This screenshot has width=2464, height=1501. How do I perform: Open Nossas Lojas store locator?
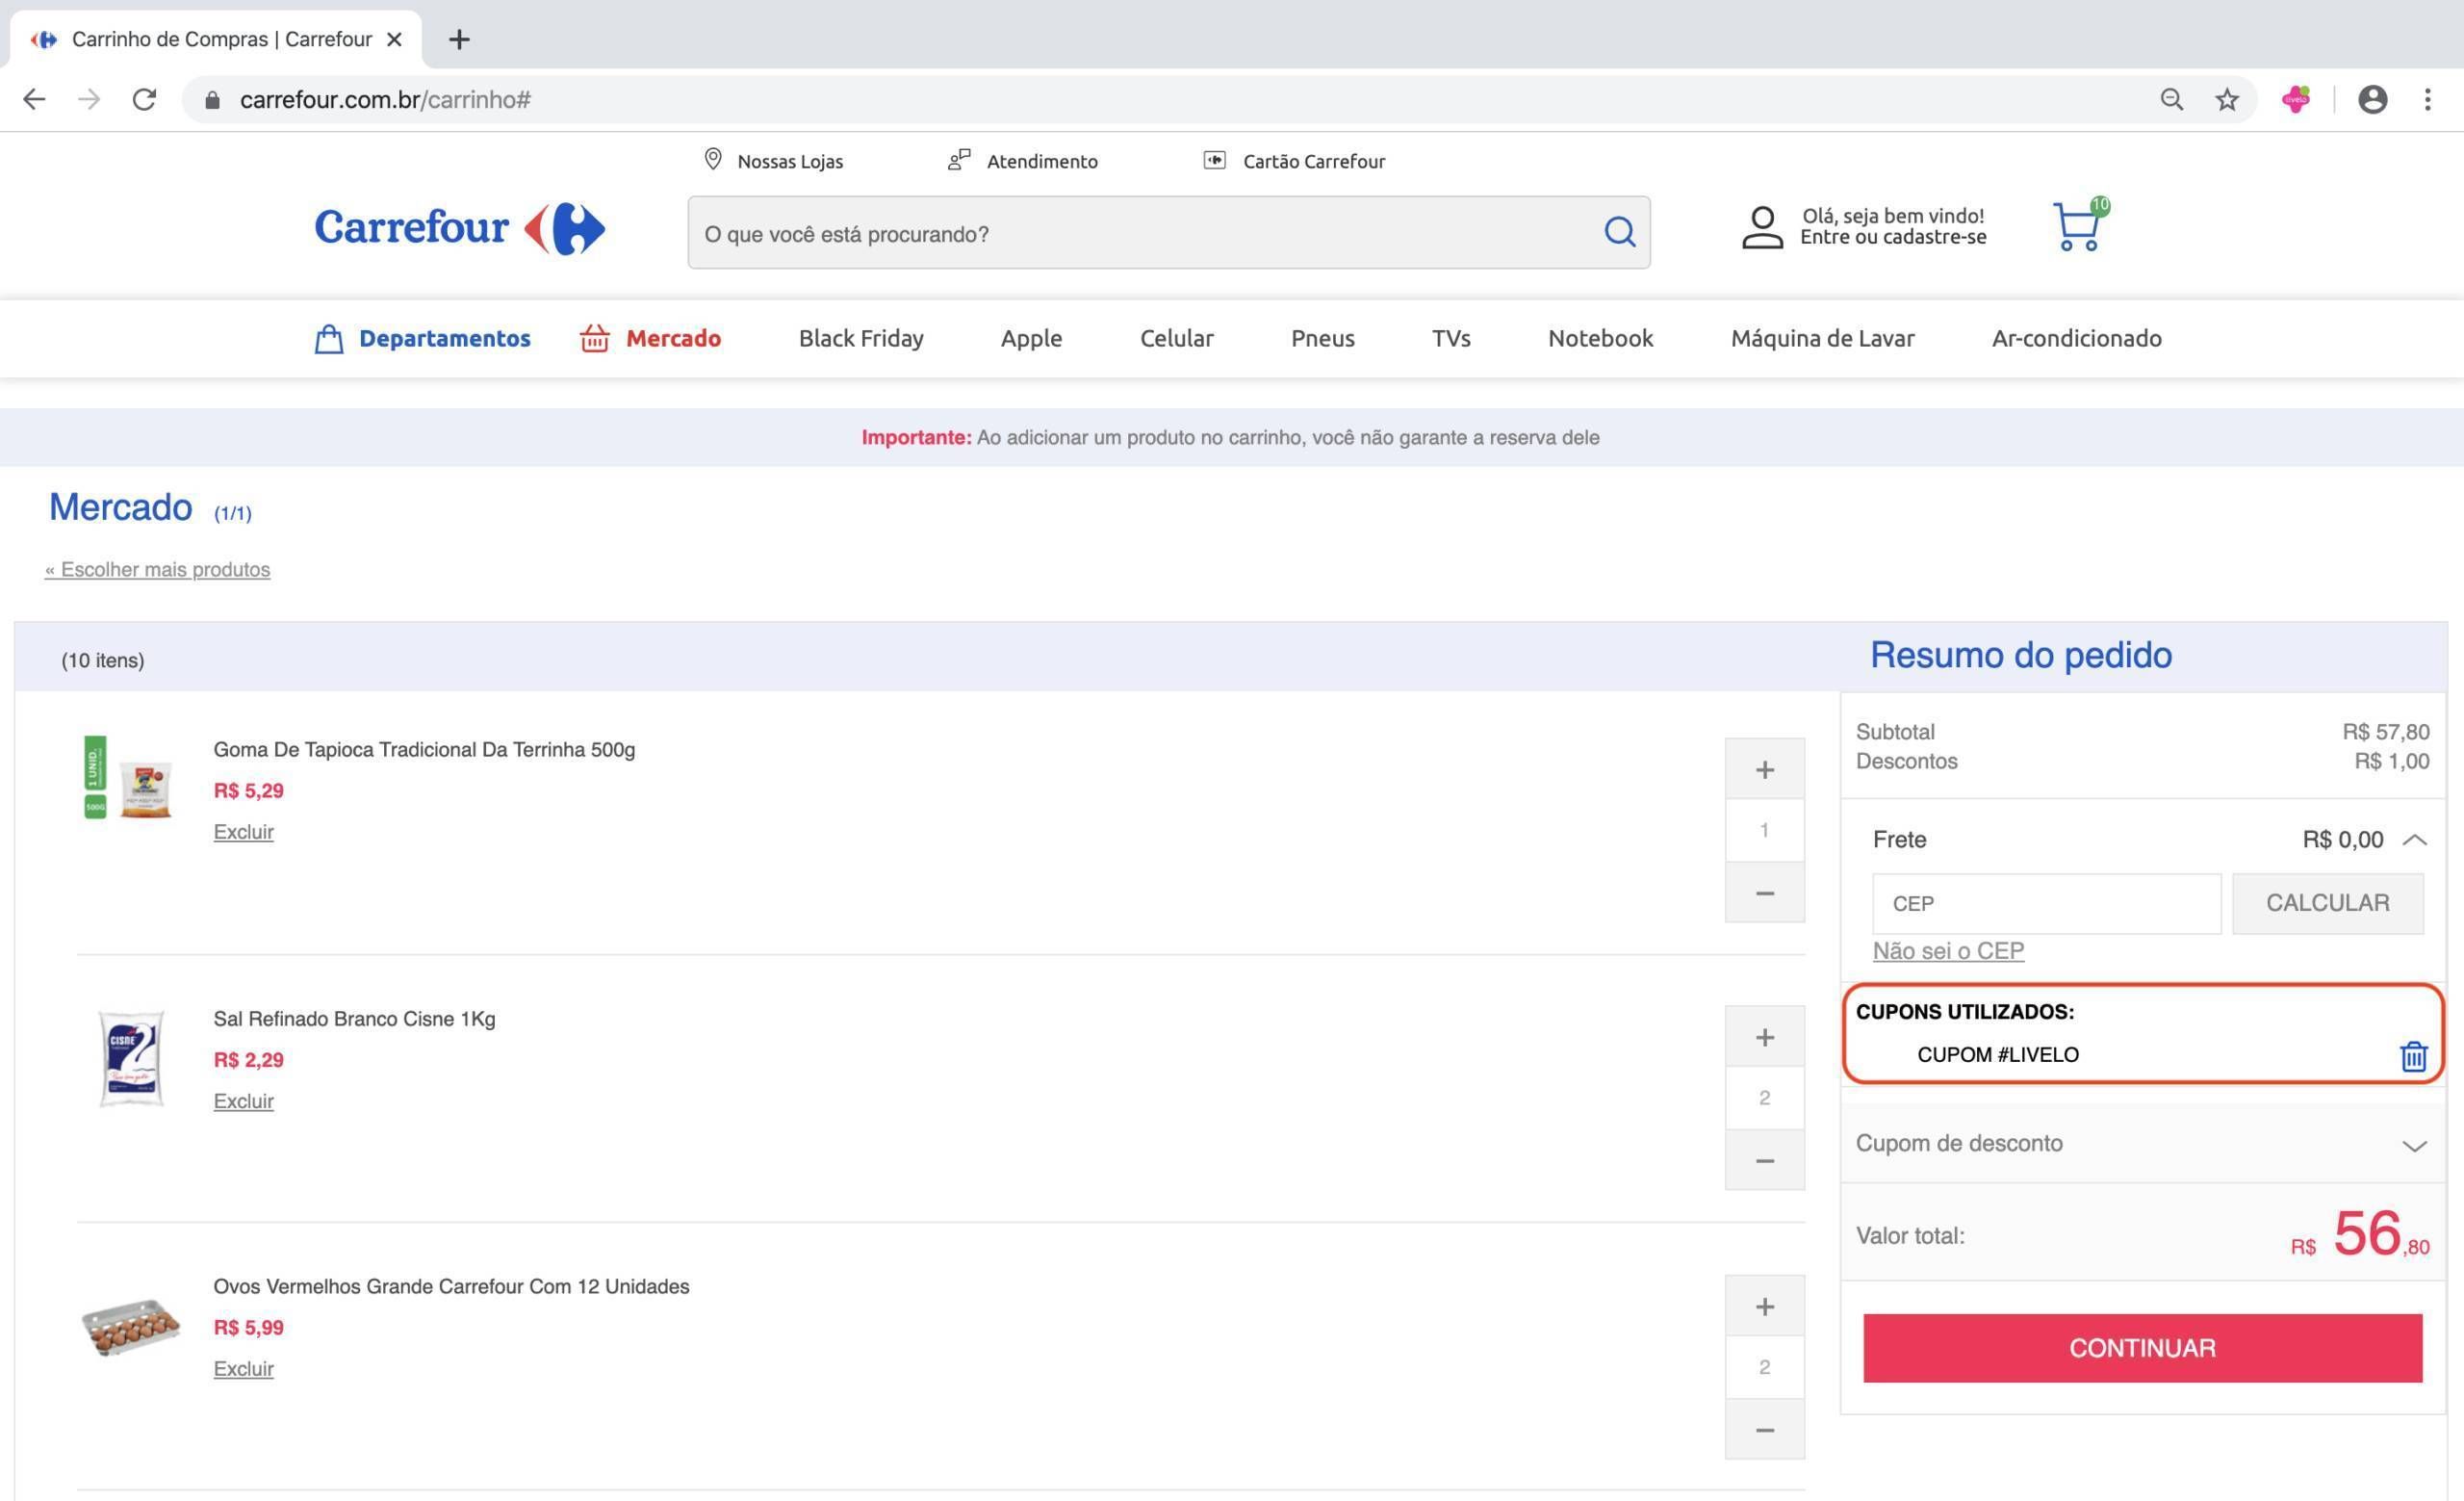pos(774,160)
